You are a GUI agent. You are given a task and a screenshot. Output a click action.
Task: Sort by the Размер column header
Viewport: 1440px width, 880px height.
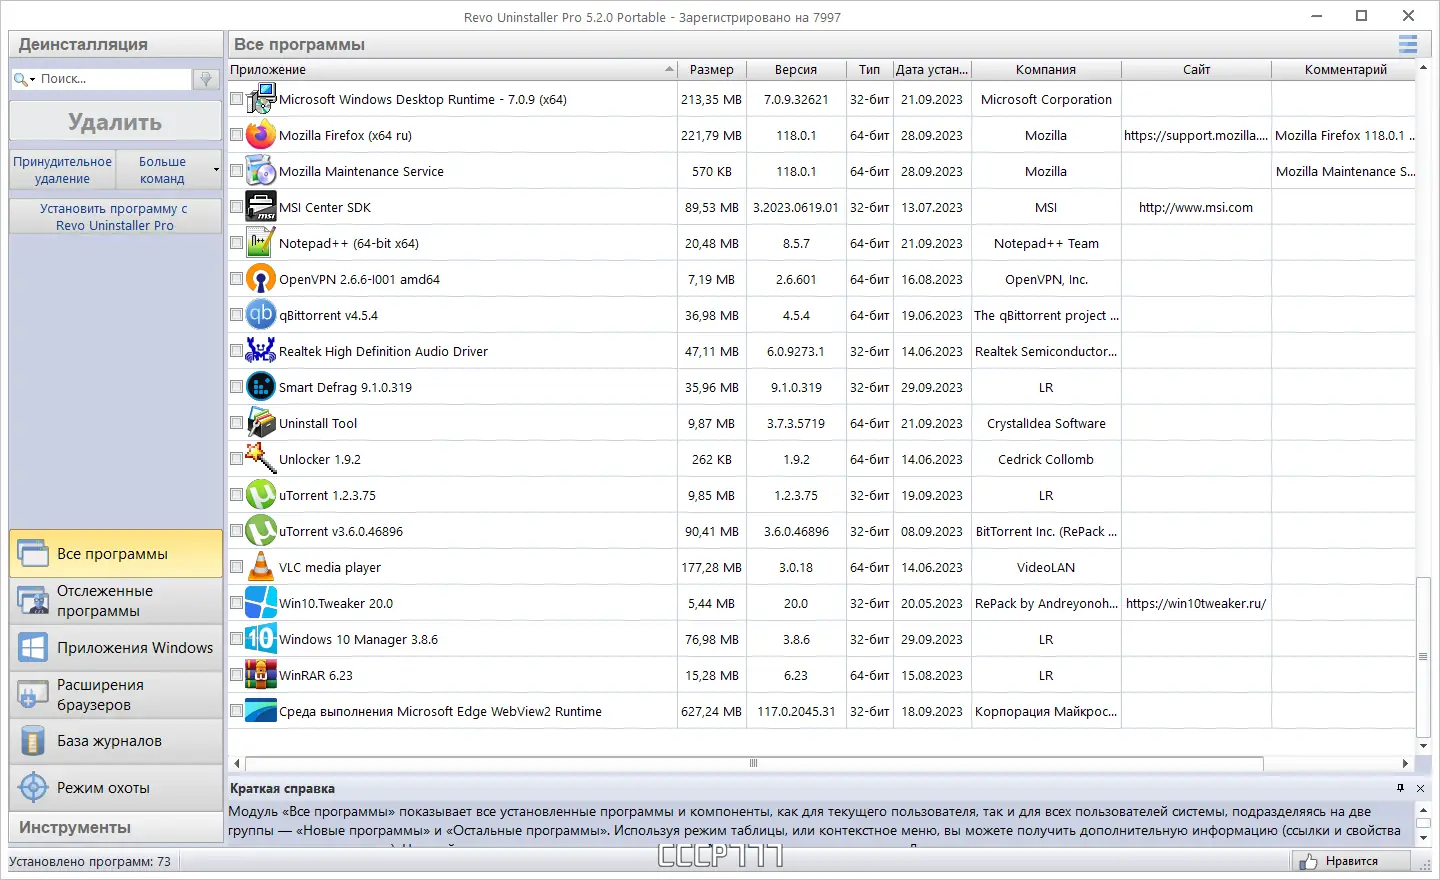712,70
